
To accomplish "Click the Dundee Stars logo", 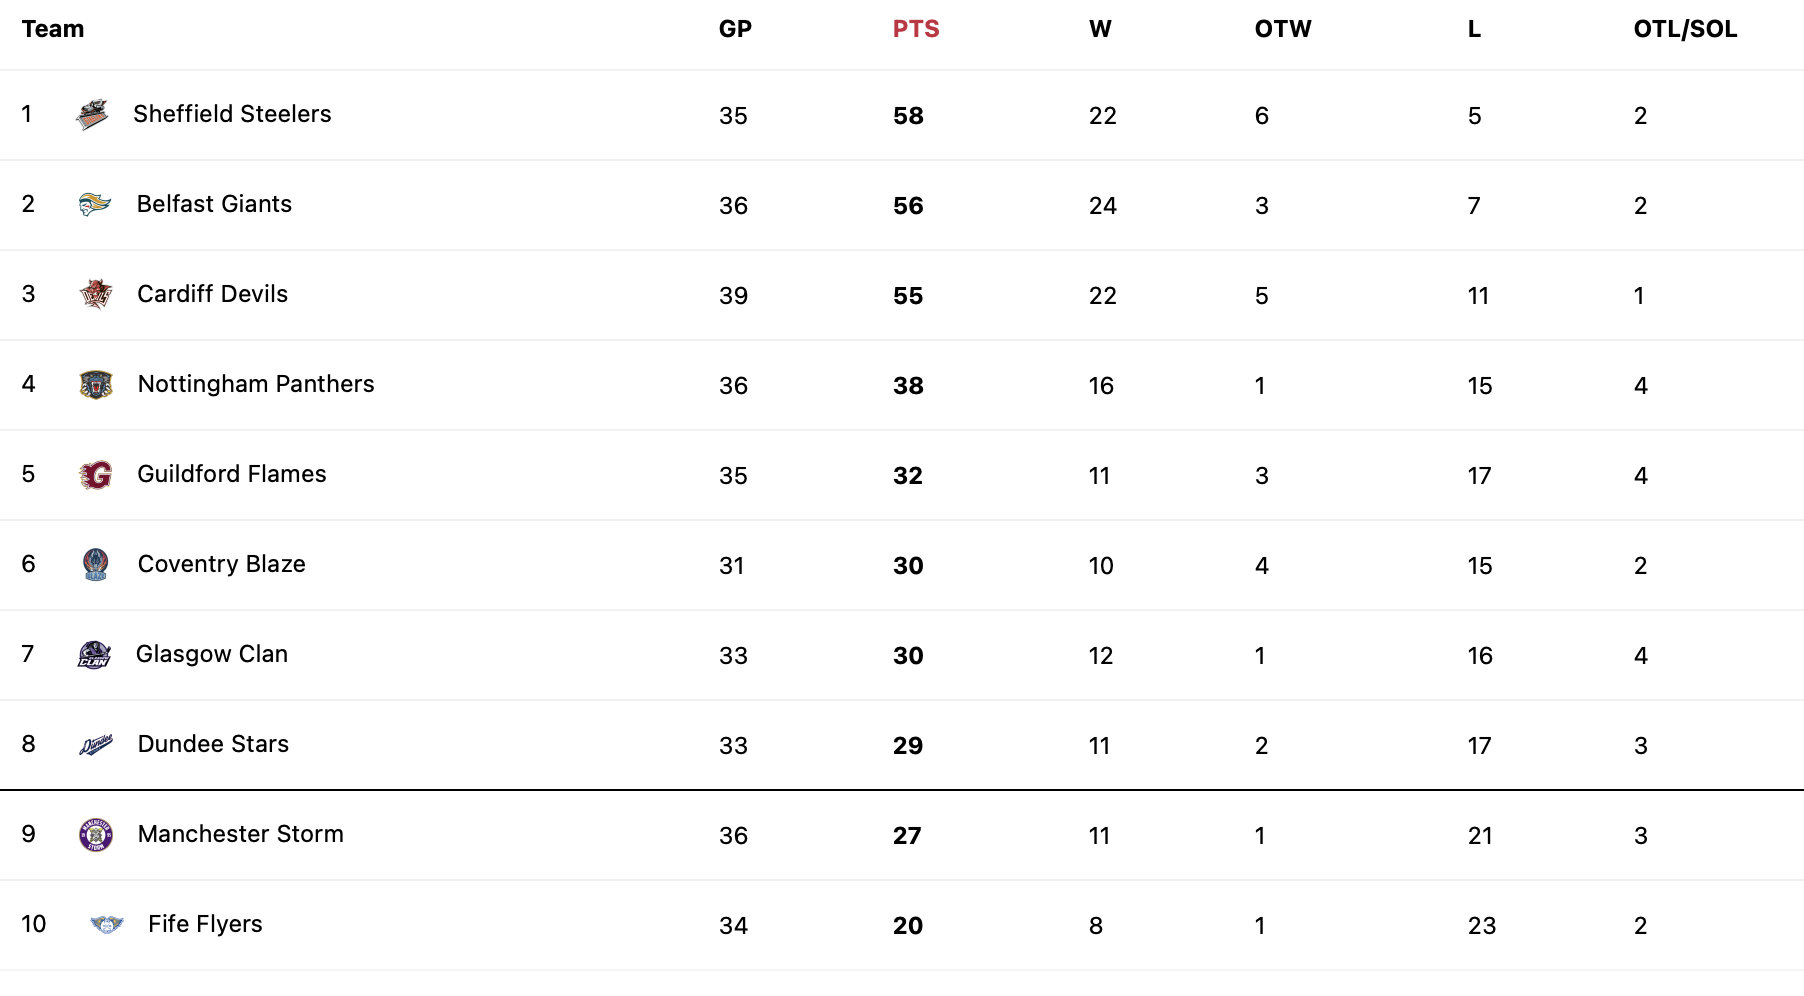I will pos(96,745).
